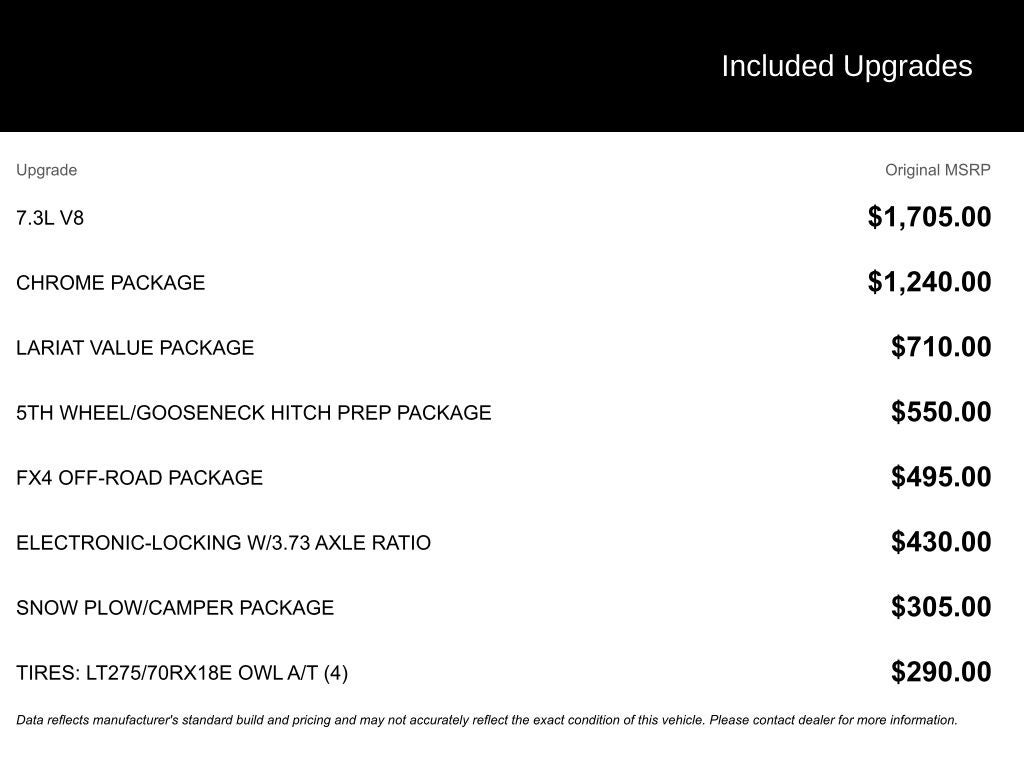Screen dimensions: 1024x768
Task: Click the $290.00 MSRP value
Action: 941,672
